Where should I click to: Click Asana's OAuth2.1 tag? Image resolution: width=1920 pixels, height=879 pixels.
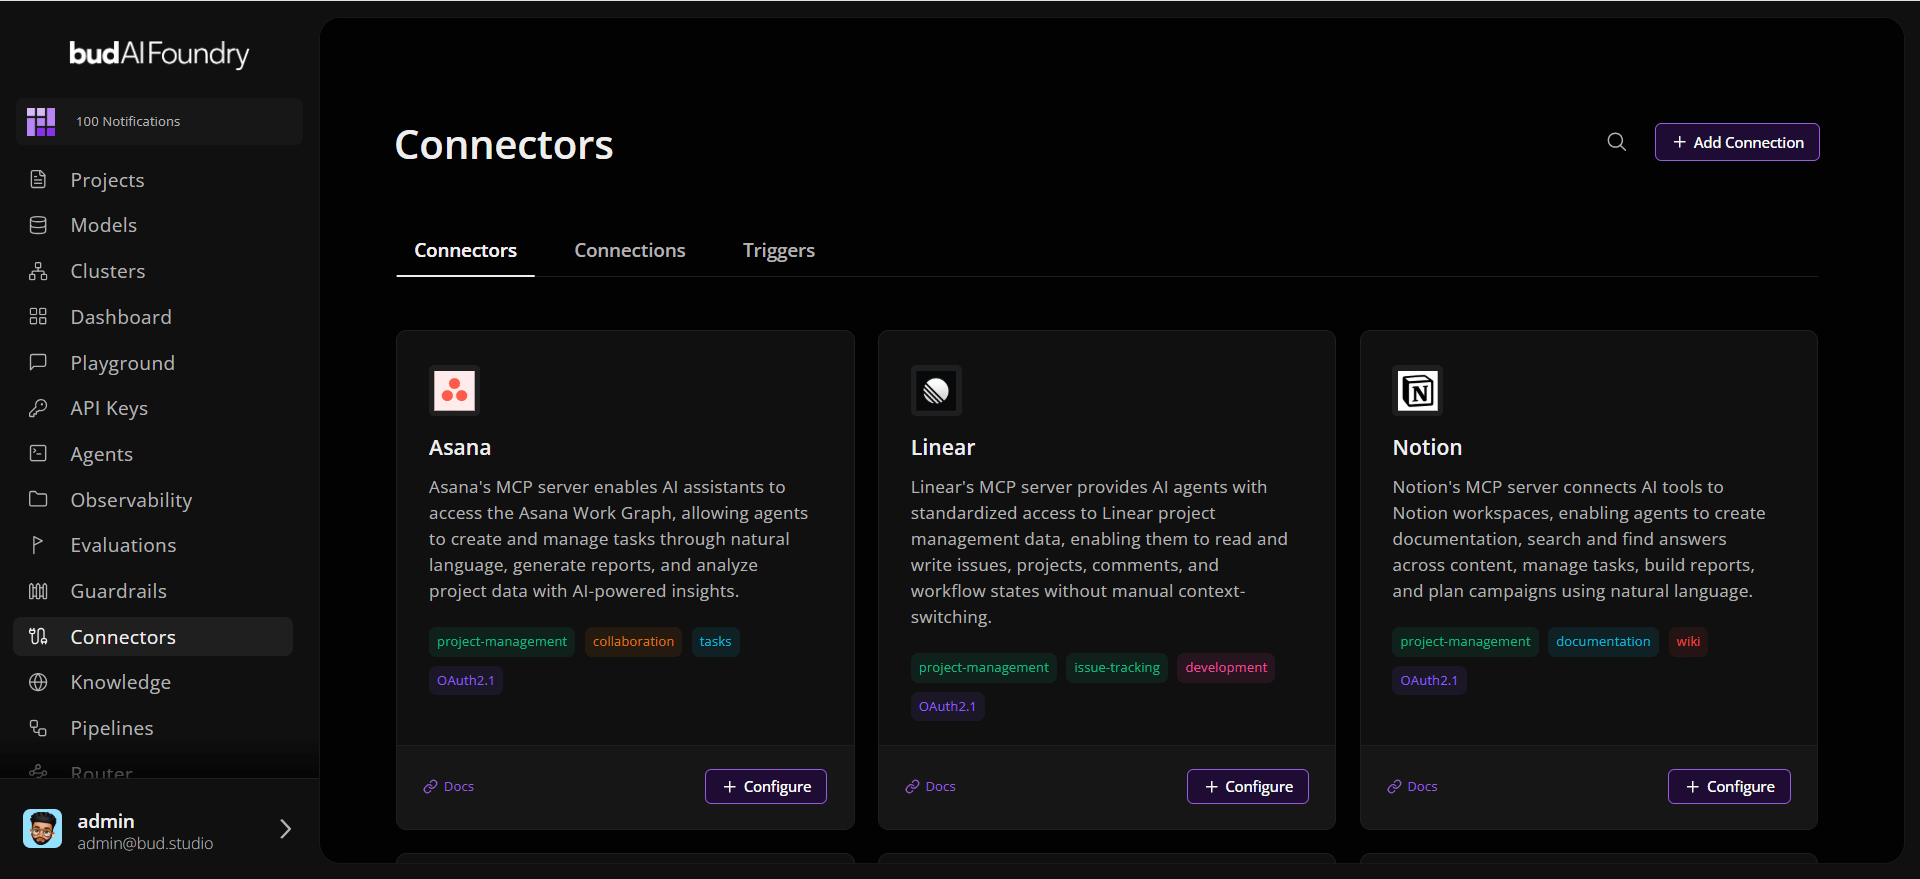465,680
